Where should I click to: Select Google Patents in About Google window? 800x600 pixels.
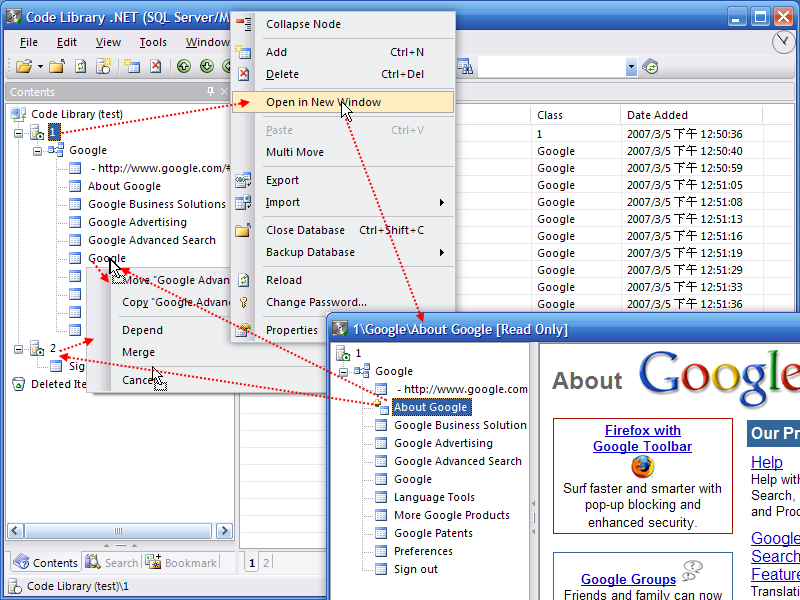coord(433,533)
